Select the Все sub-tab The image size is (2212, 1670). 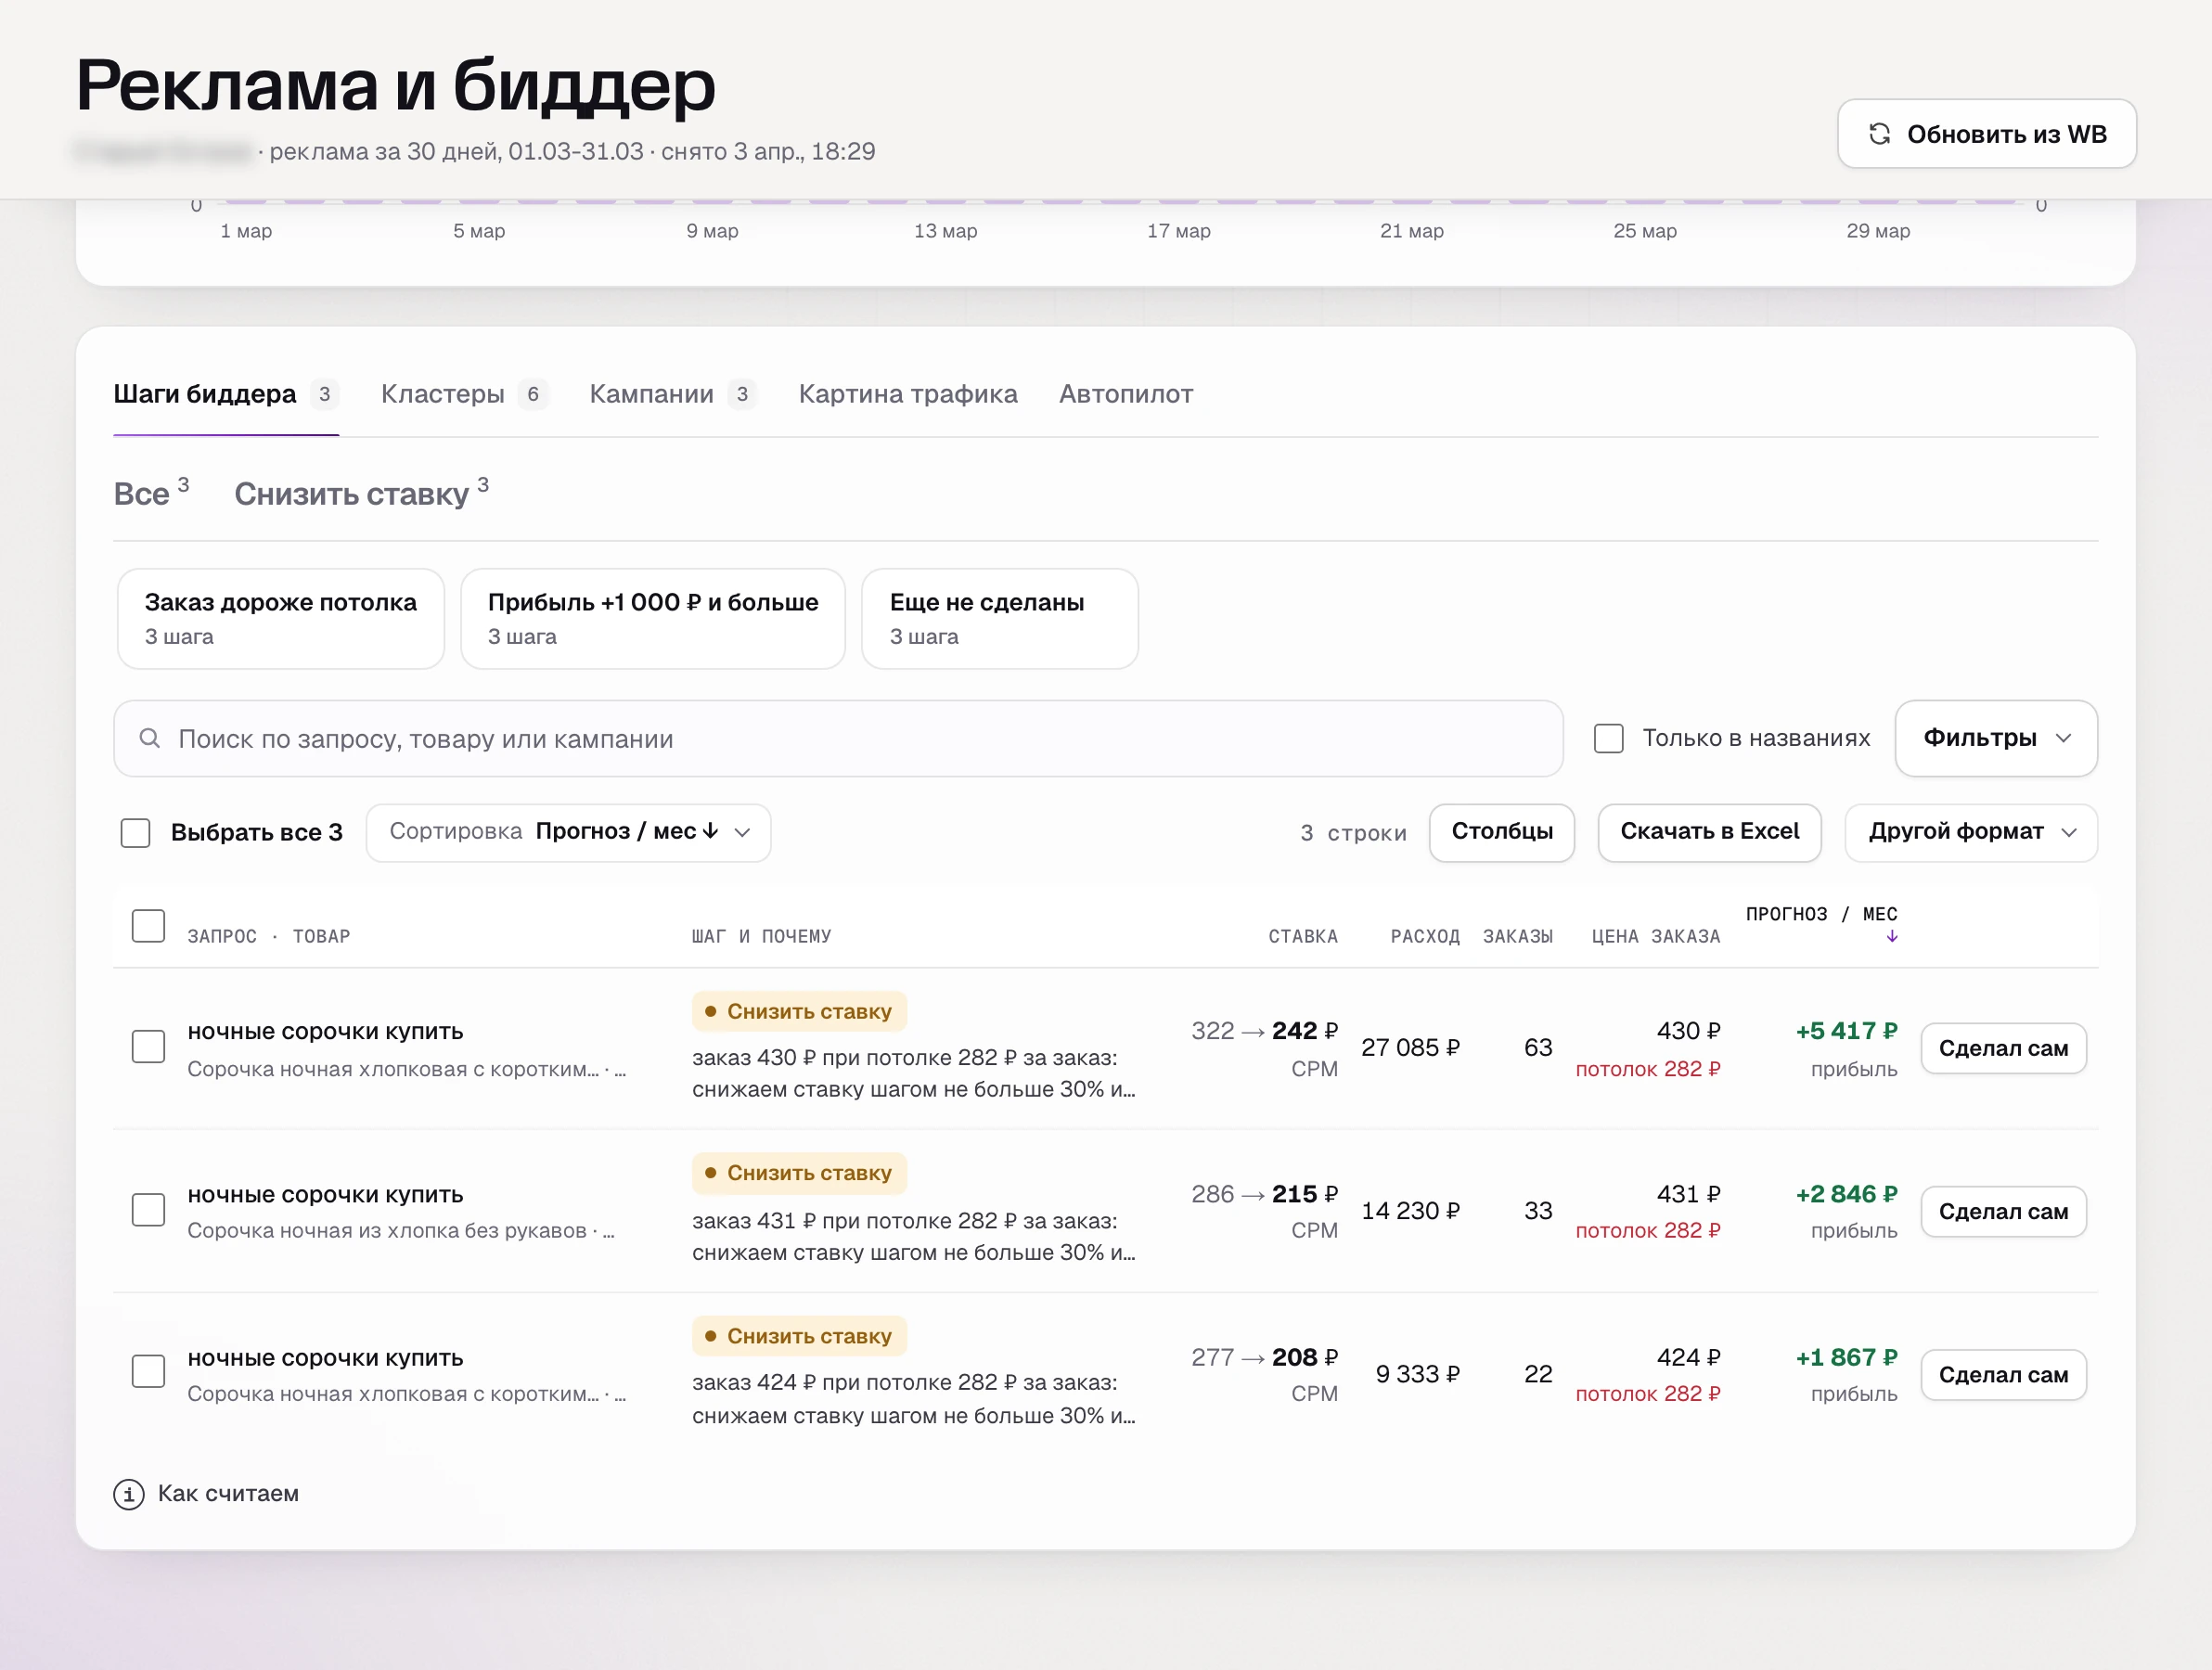pyautogui.click(x=151, y=494)
